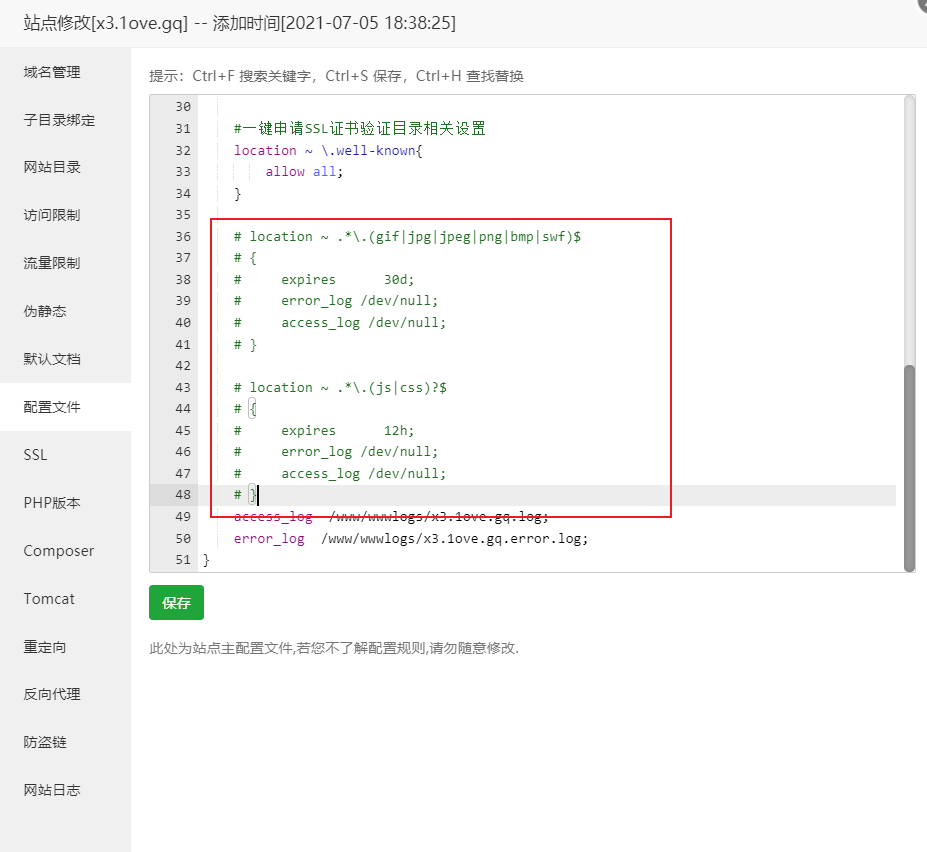Open the 伪静态 rewrite settings
927x852 pixels.
(x=45, y=311)
